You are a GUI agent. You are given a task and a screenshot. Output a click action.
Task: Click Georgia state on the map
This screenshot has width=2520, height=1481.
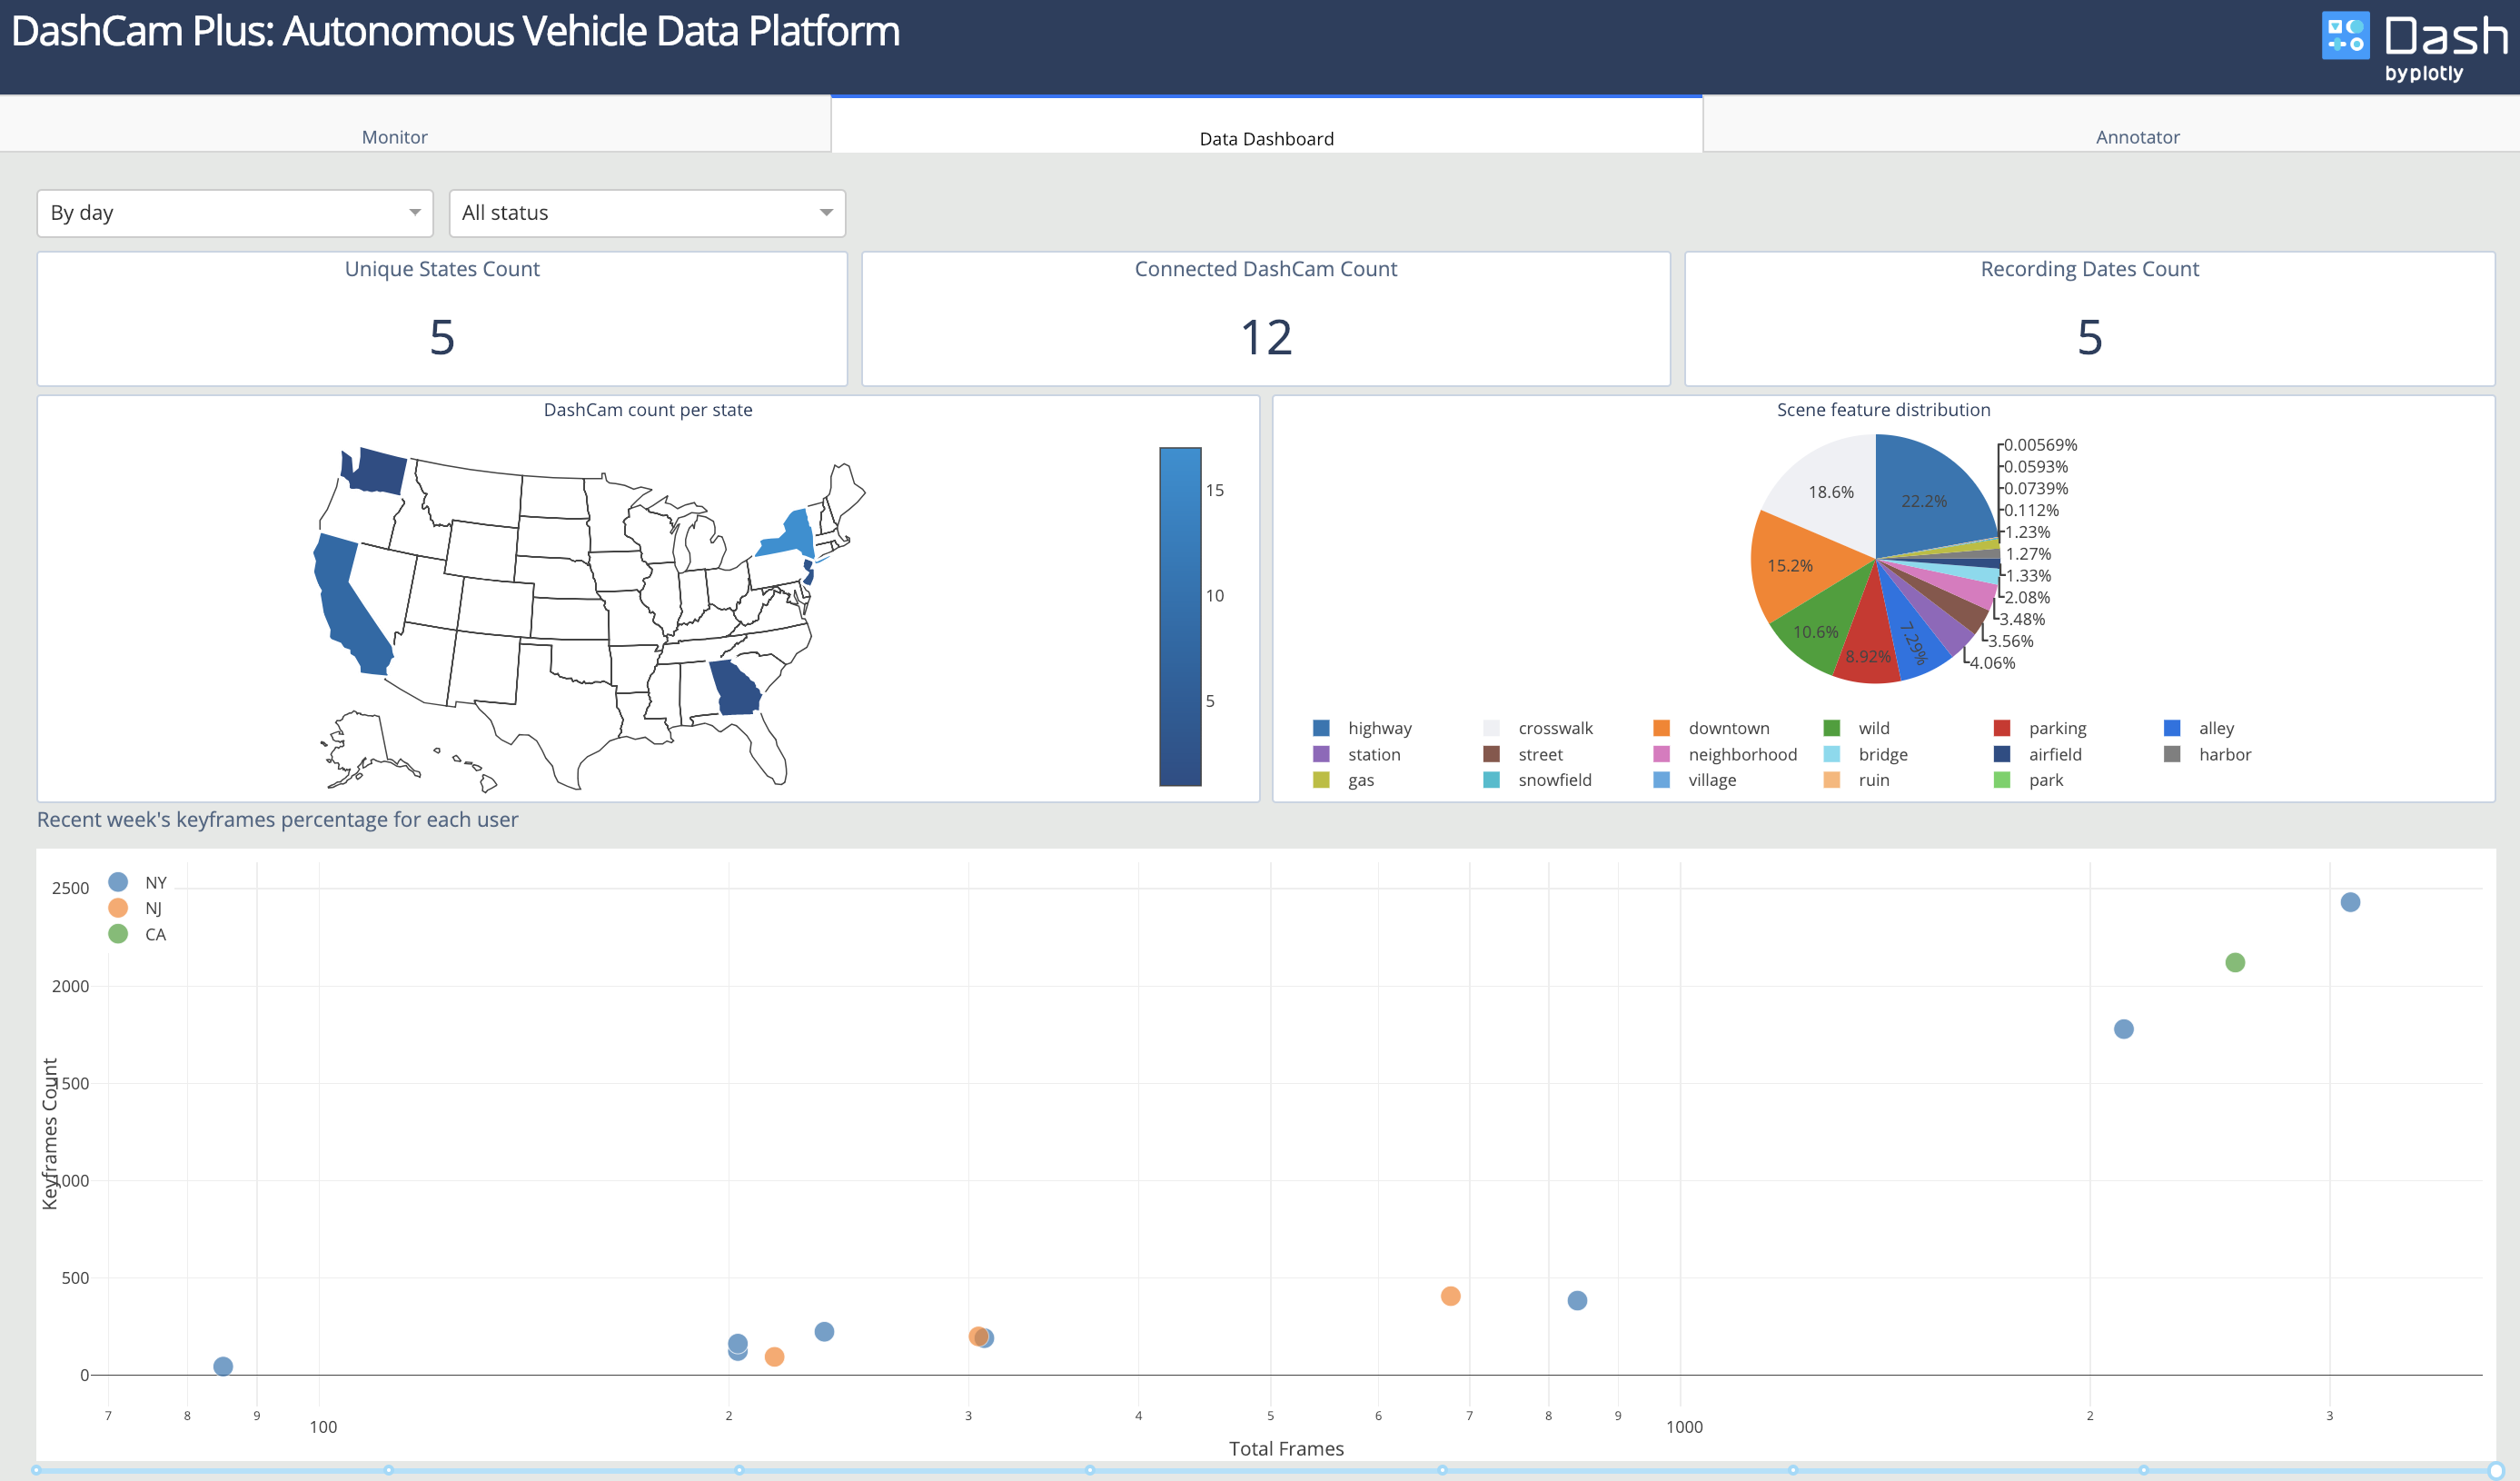click(735, 688)
